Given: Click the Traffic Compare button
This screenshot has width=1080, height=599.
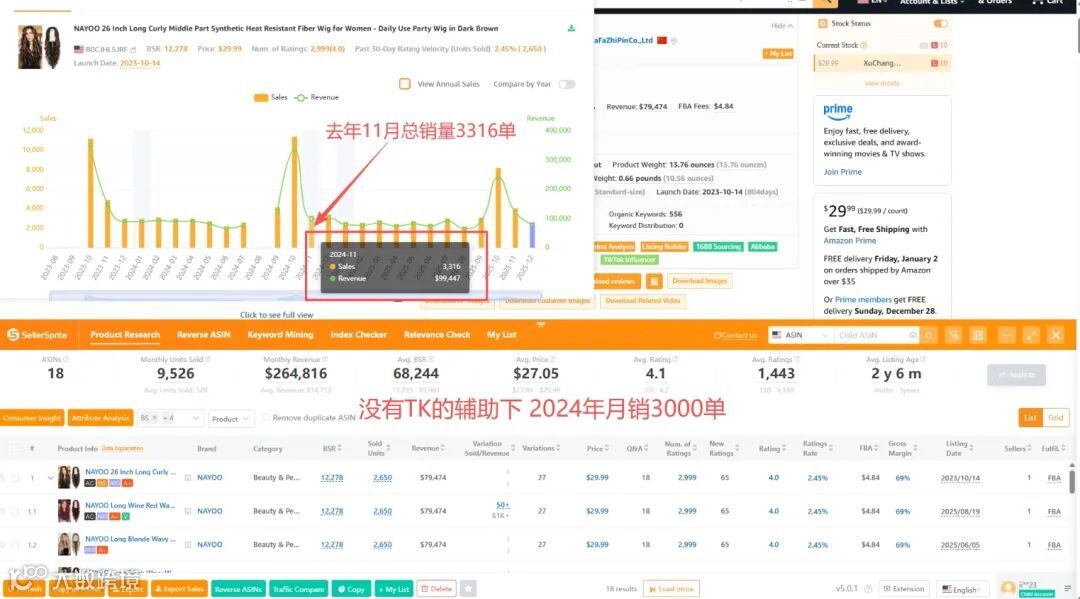Looking at the screenshot, I should [298, 589].
